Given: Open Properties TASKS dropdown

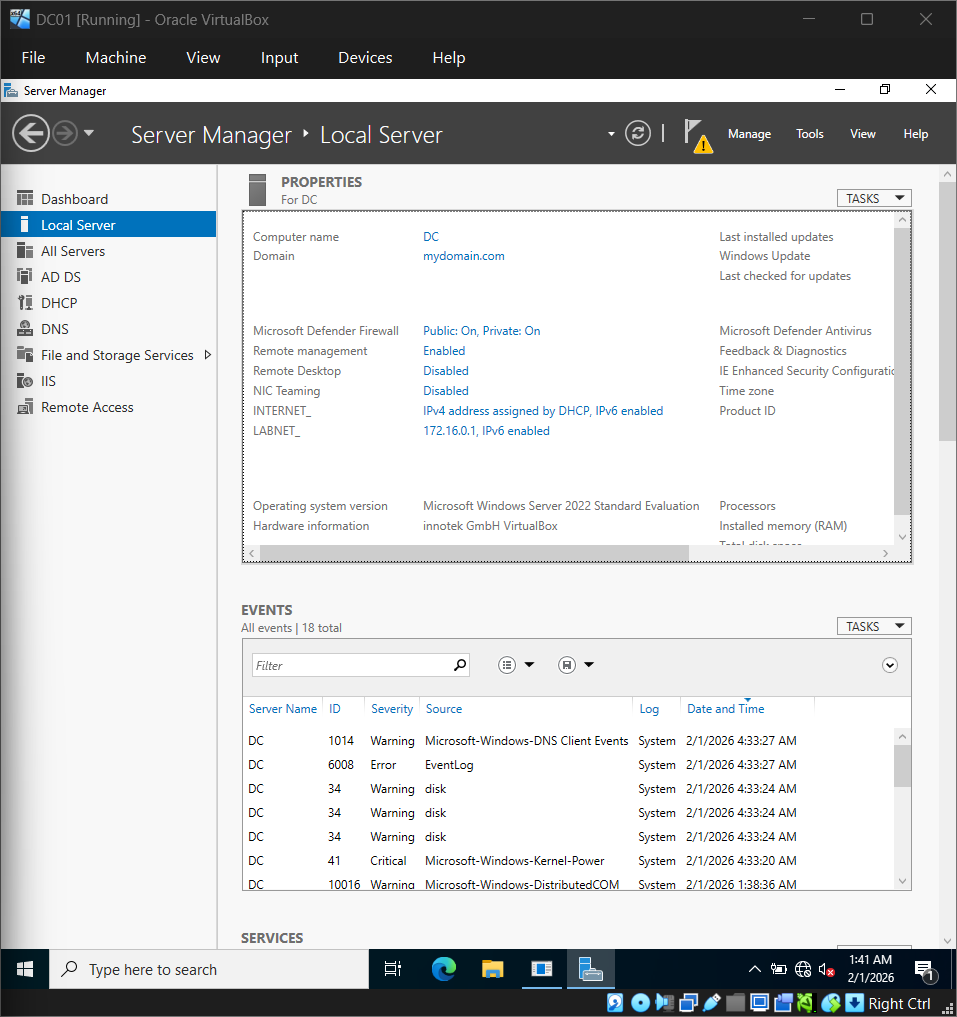Looking at the screenshot, I should (874, 198).
